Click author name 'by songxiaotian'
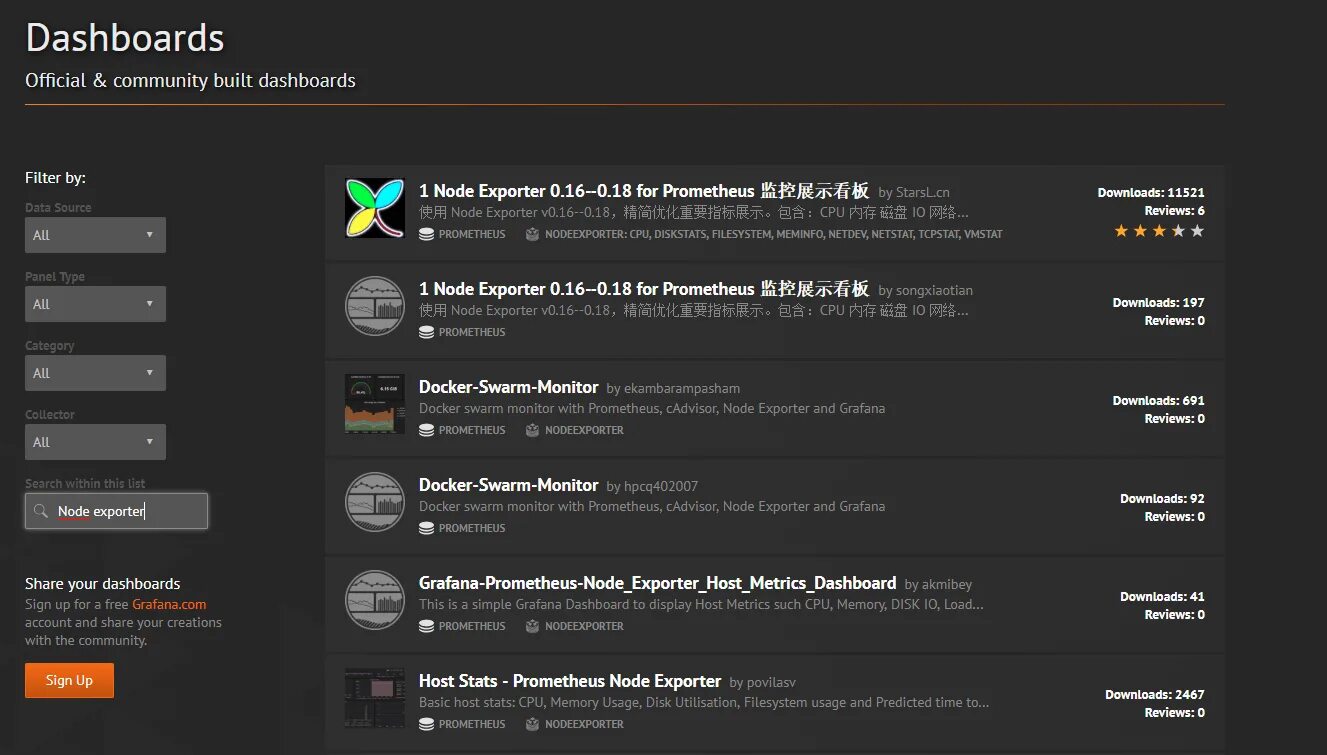This screenshot has height=755, width=1327. point(925,290)
